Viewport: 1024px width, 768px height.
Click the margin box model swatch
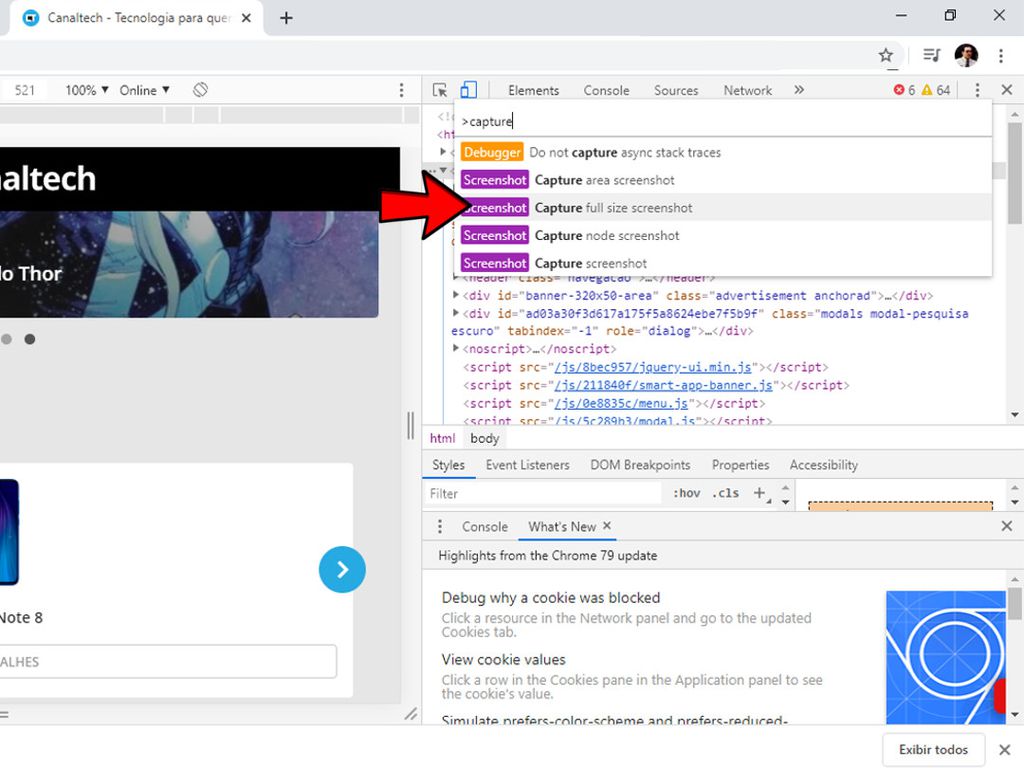900,505
